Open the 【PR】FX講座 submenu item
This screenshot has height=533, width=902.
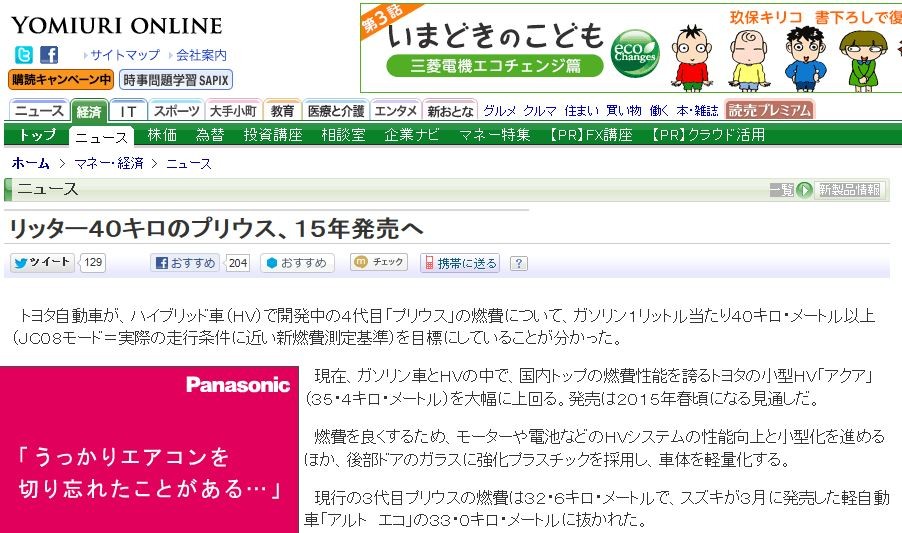click(x=588, y=135)
